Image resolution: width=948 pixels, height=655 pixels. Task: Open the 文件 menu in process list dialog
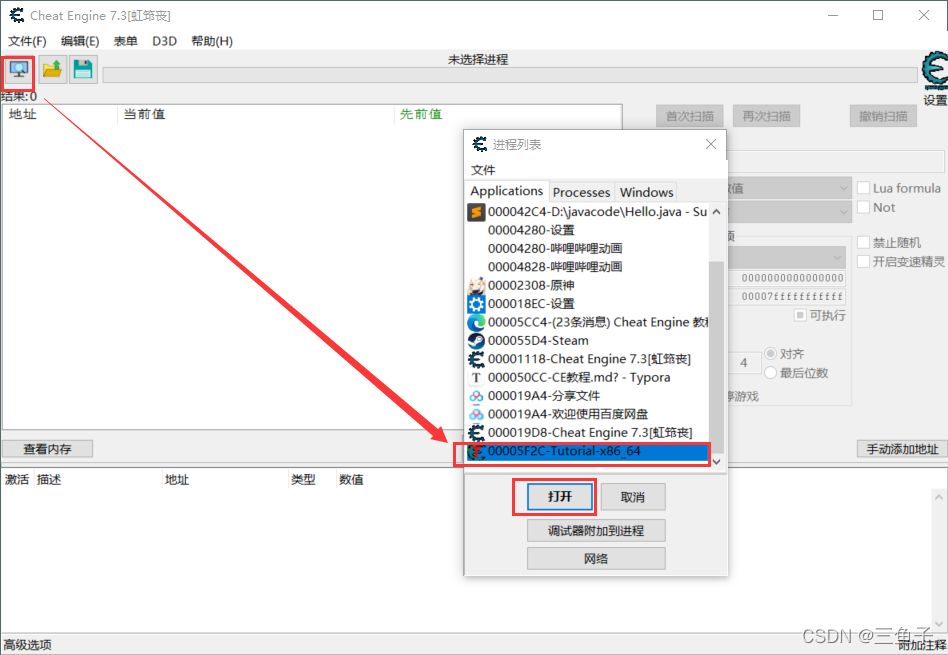coord(483,170)
